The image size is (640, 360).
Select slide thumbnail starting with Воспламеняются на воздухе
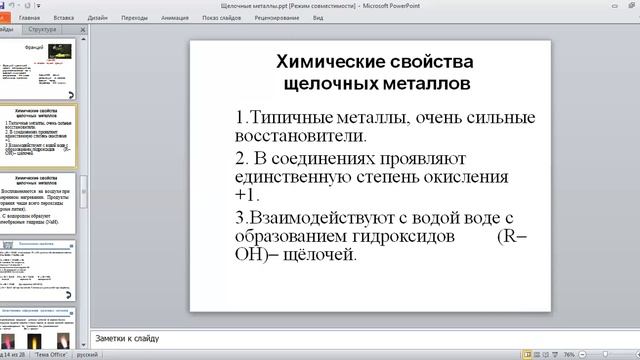tap(38, 203)
